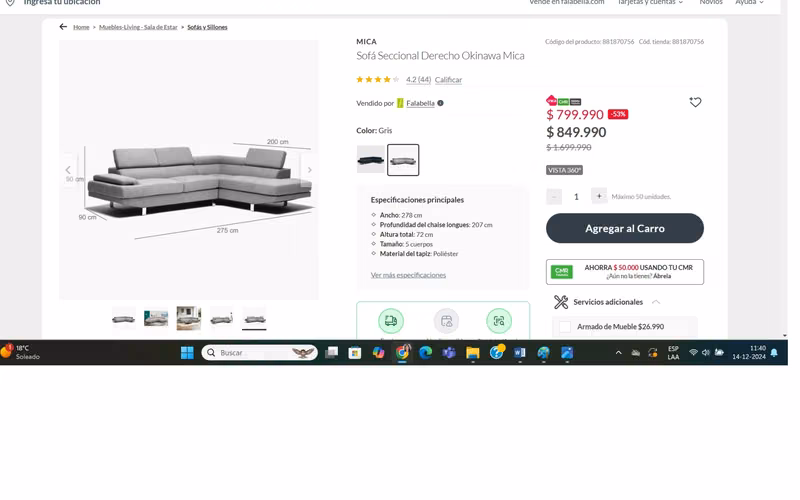Add product to favorites with heart icon
Image resolution: width=800 pixels, height=500 pixels.
coord(695,102)
